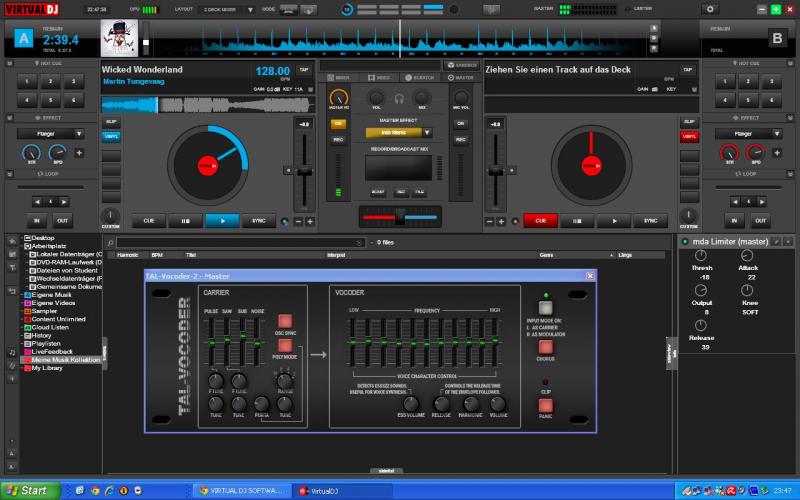Viewport: 800px width, 500px height.
Task: Click pitch bend minus on deck B
Action: (490, 221)
